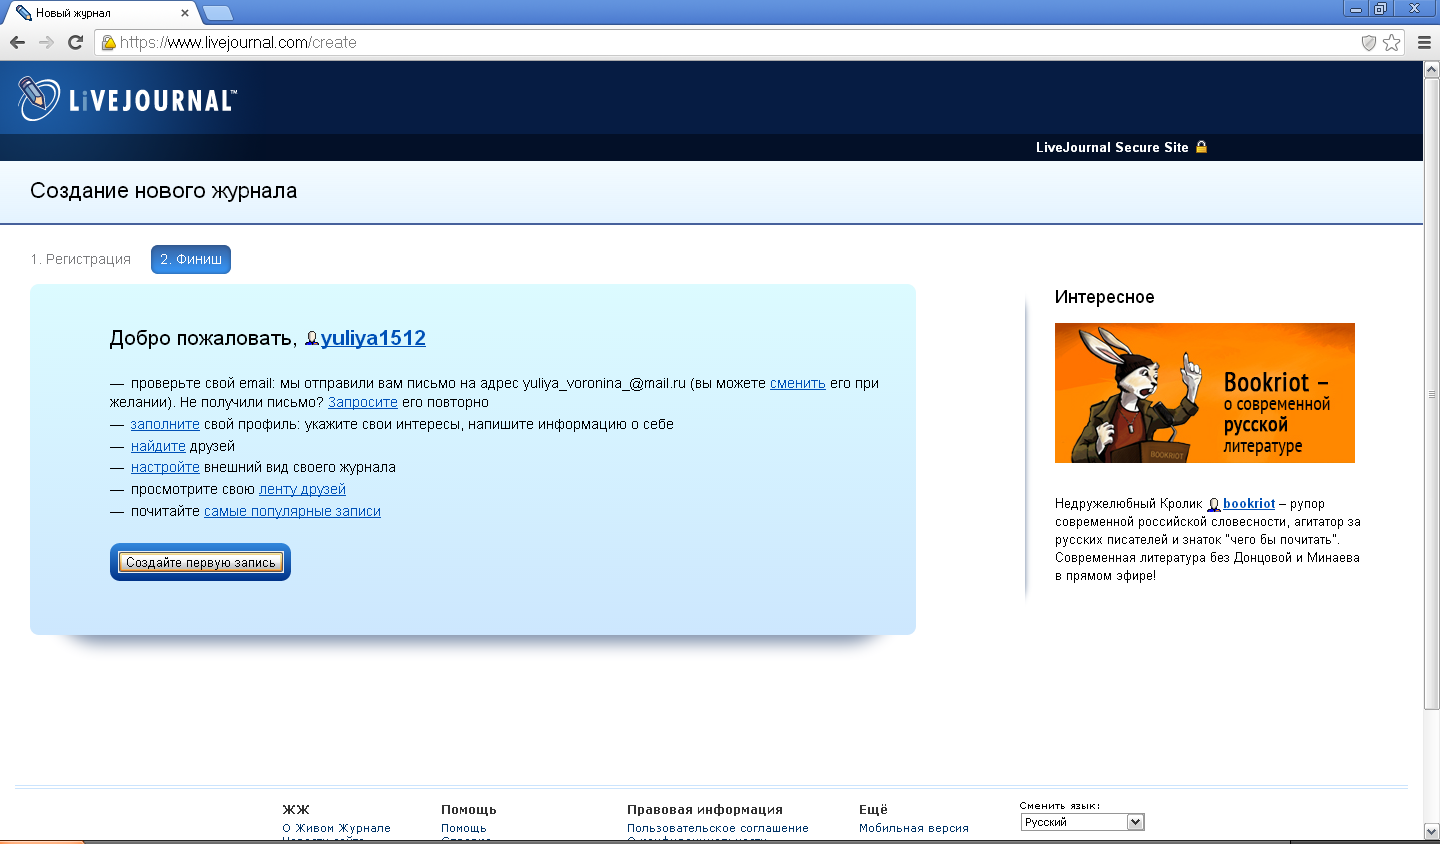Click the scrollbar down arrow

(x=1431, y=831)
